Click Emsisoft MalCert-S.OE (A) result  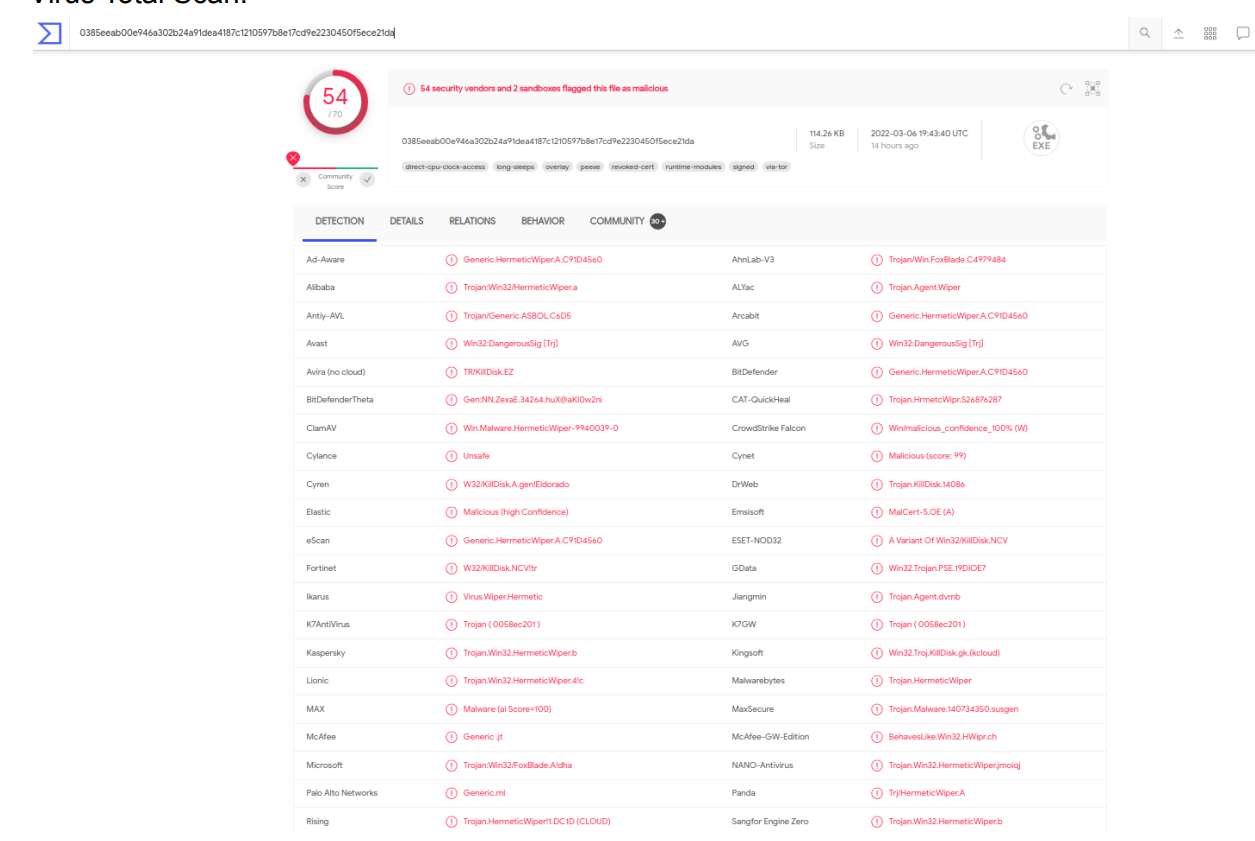(x=922, y=512)
